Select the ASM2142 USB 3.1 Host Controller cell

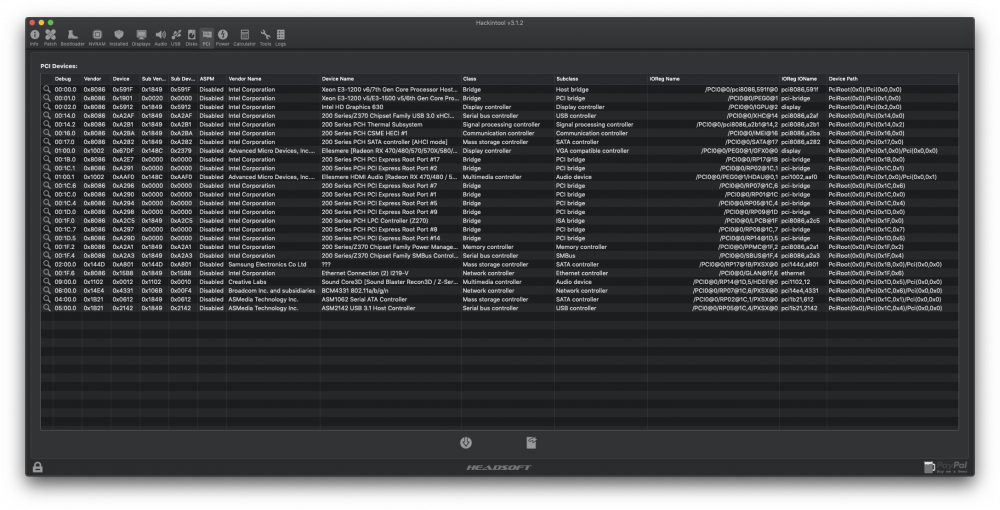click(x=368, y=308)
